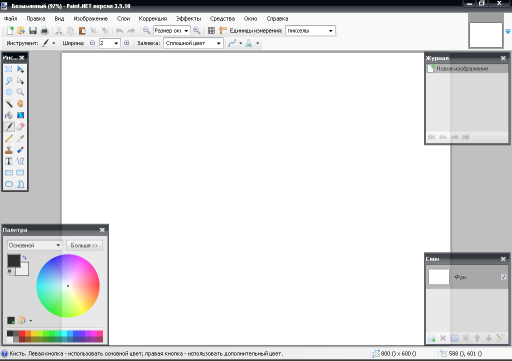Select the Move Selected Pixels tool
The image size is (512, 361).
point(20,69)
